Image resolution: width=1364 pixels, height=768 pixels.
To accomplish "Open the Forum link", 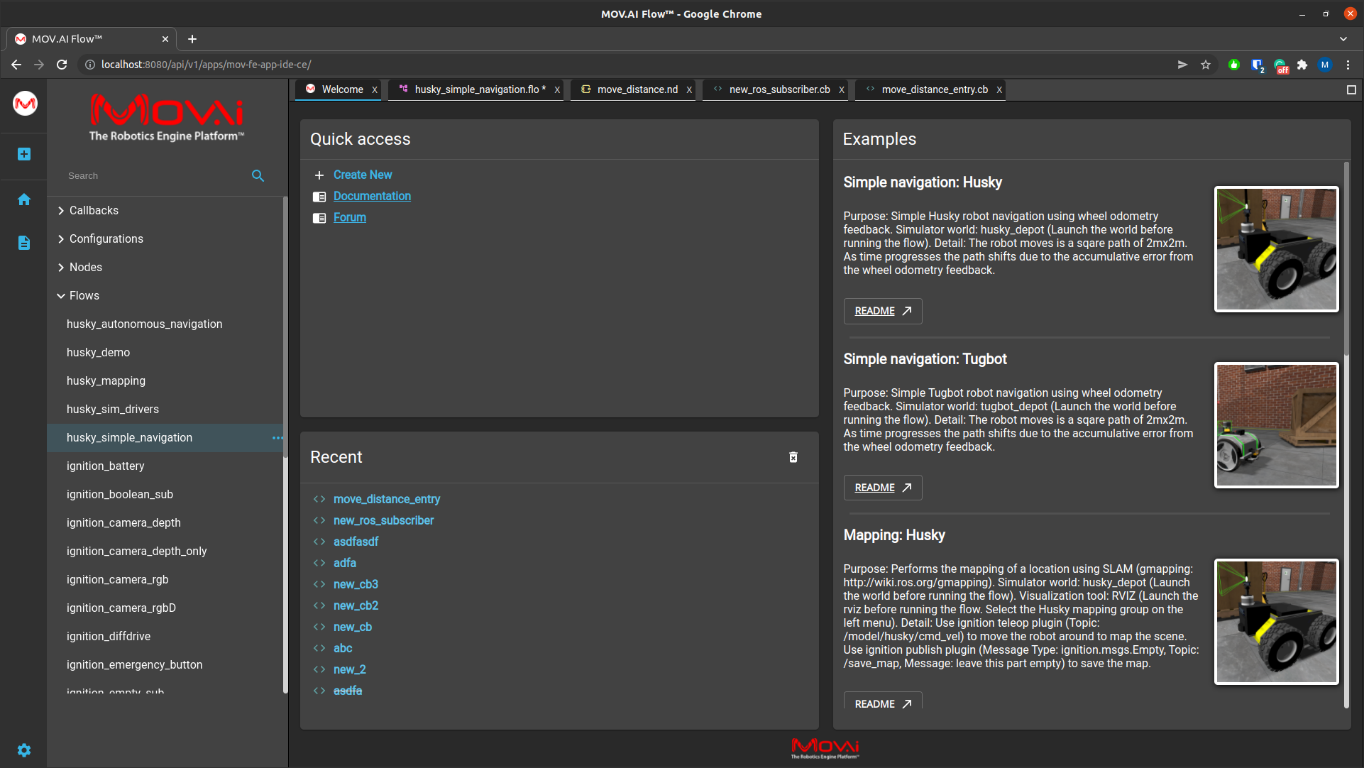I will (350, 217).
